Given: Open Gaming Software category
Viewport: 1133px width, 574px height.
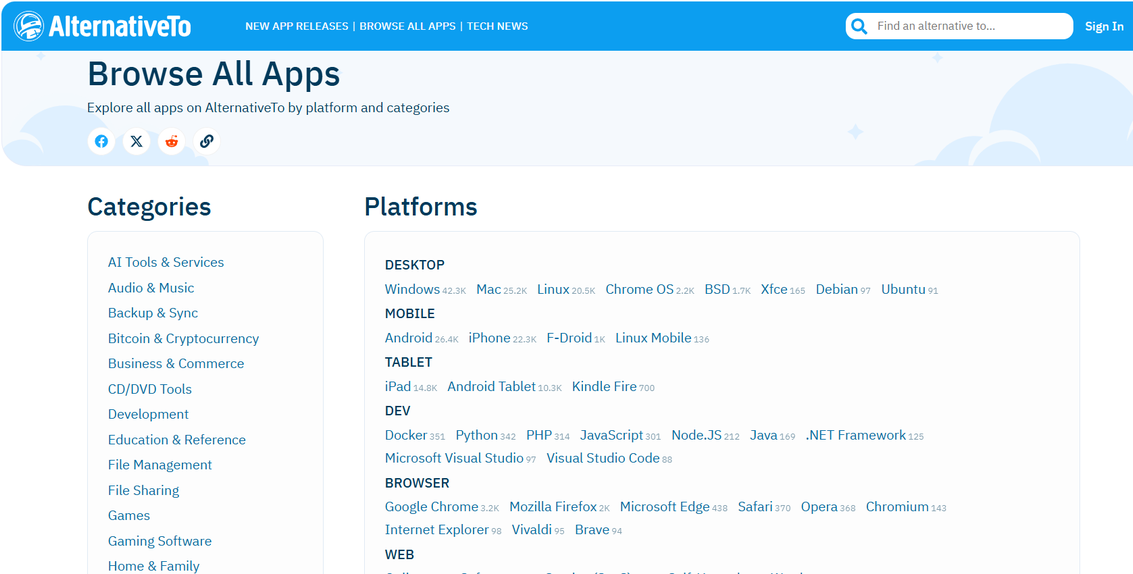Looking at the screenshot, I should click(x=160, y=541).
